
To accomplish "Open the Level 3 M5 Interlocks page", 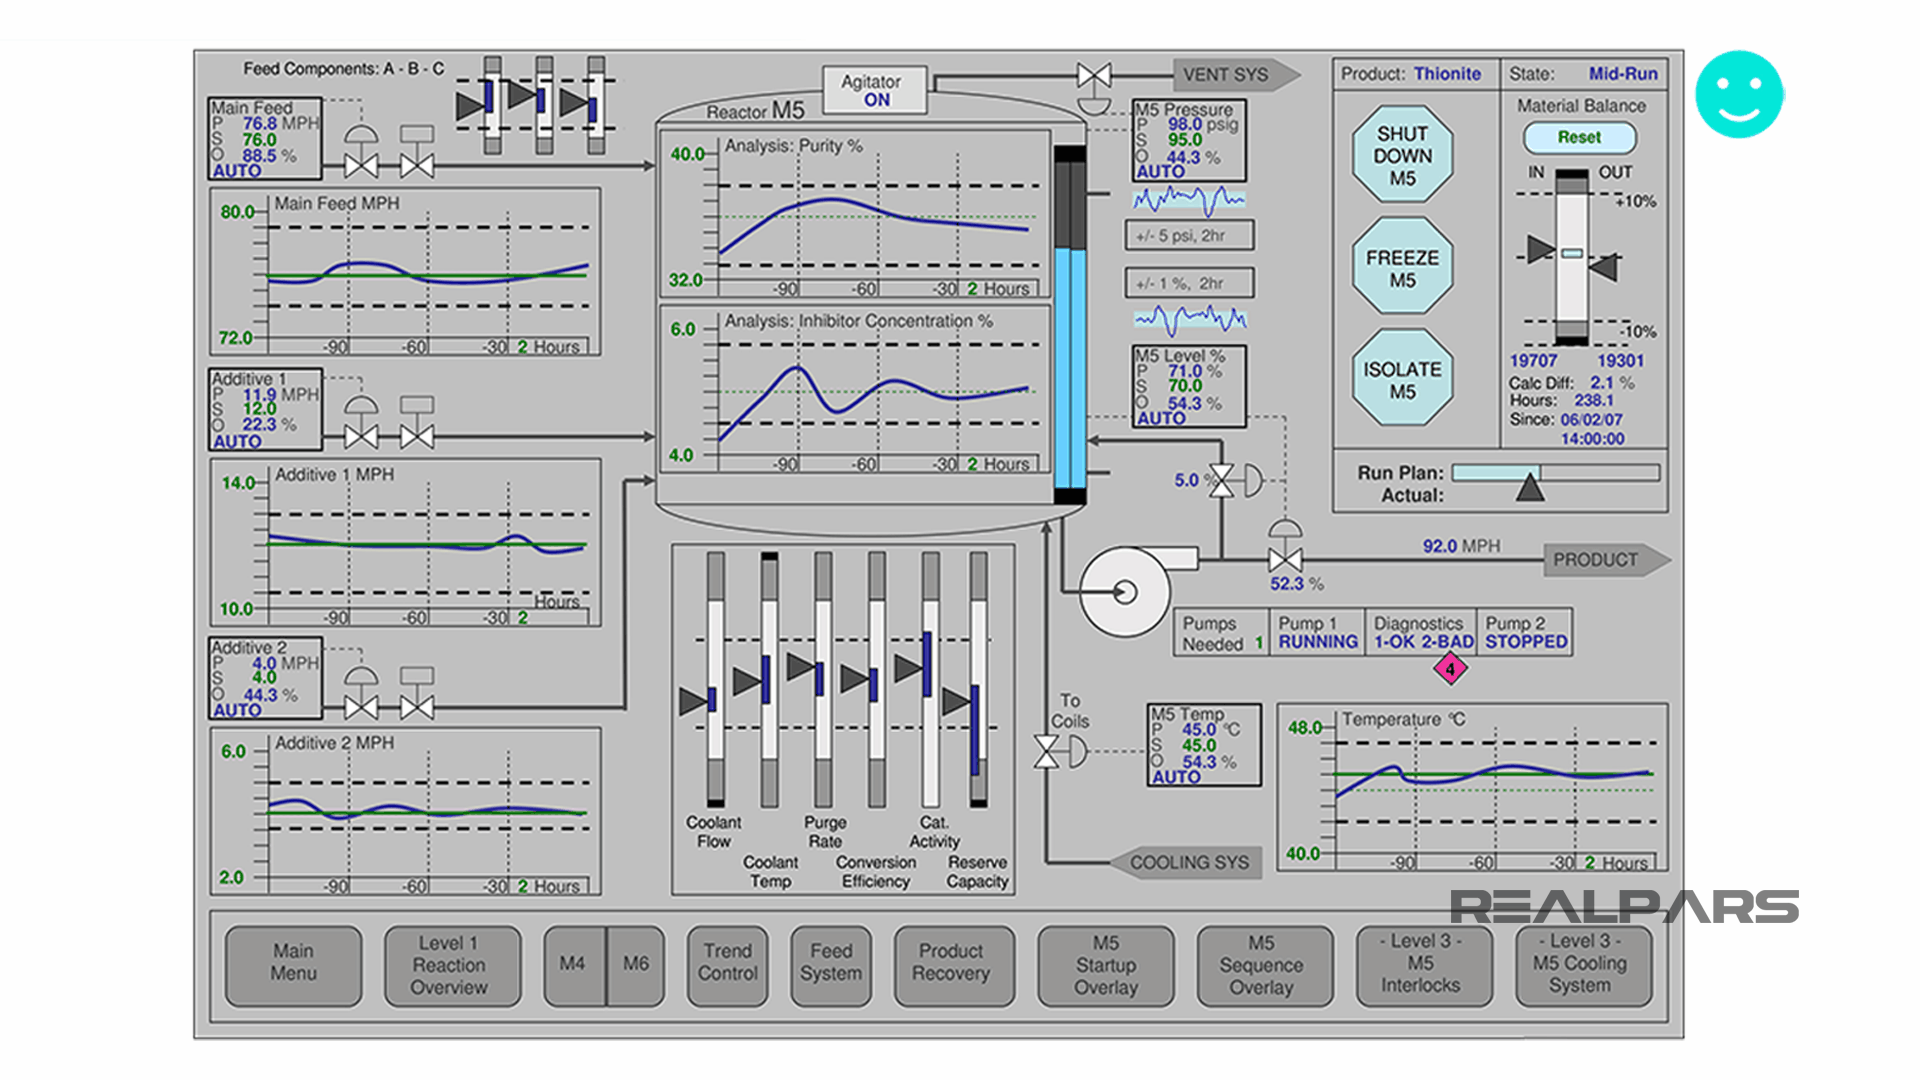I will tap(1422, 965).
